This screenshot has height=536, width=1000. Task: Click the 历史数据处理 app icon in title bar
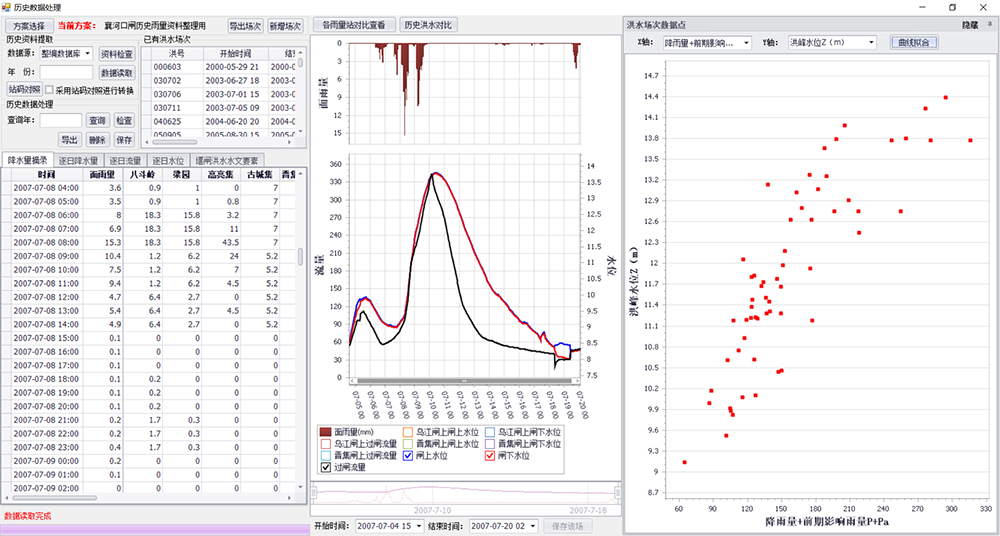tap(7, 7)
